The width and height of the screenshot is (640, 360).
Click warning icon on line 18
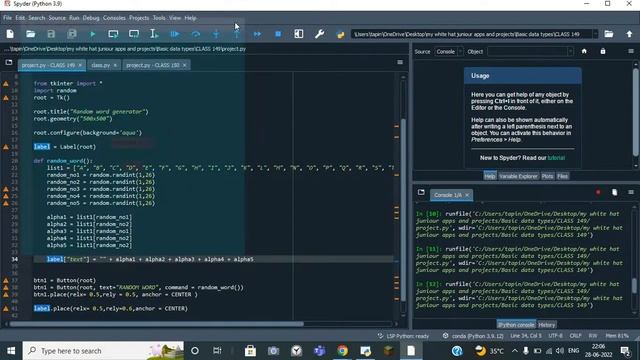point(6,147)
